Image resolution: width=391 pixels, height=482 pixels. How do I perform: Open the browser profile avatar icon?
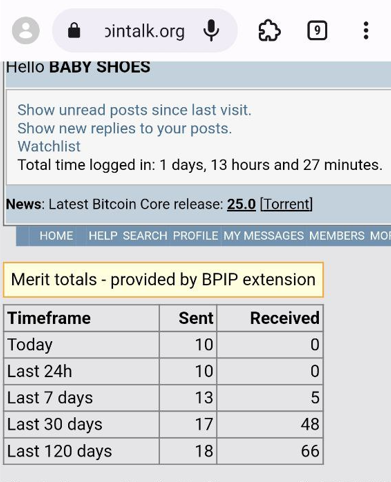pos(26,31)
